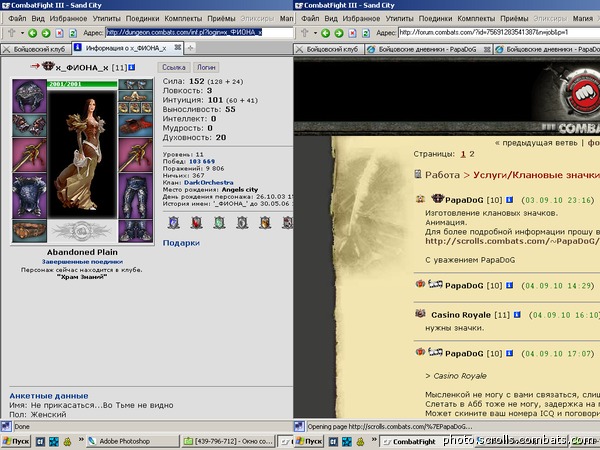The height and width of the screenshot is (450, 600).
Task: Expand the history dropdown in right toolbar
Action: [315, 33]
